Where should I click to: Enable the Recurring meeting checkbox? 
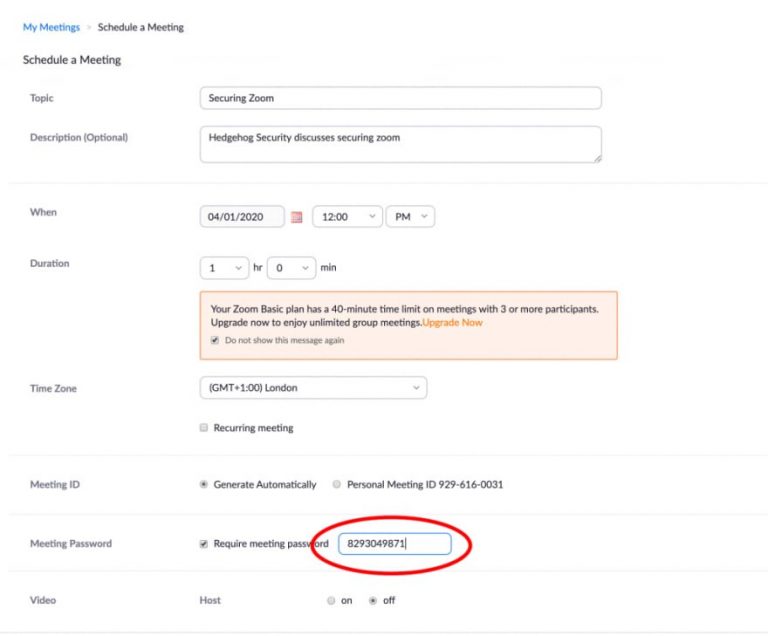[204, 428]
